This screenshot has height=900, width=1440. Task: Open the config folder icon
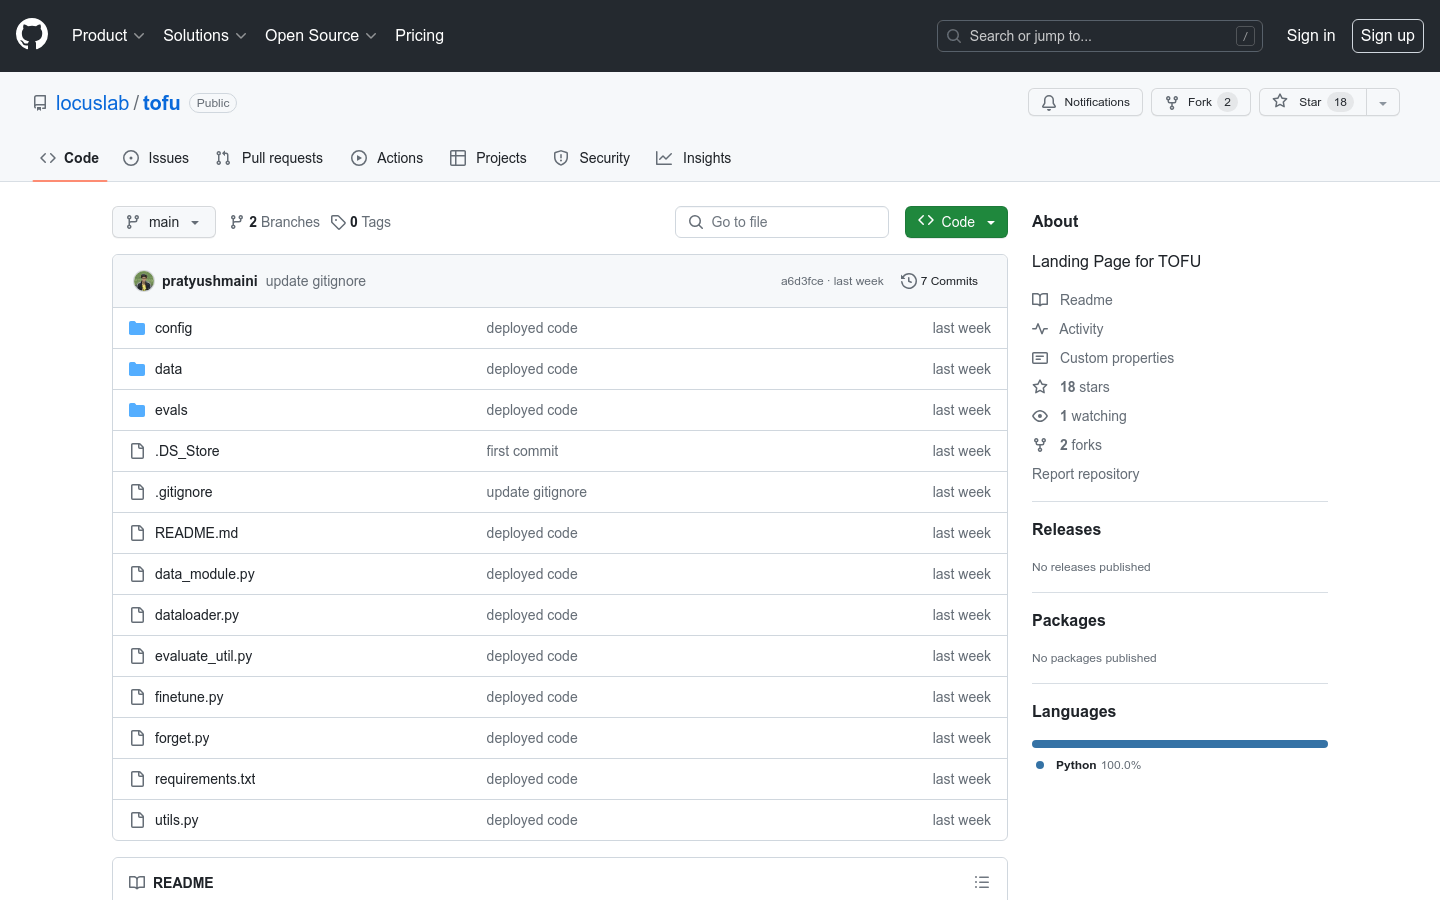tap(137, 328)
